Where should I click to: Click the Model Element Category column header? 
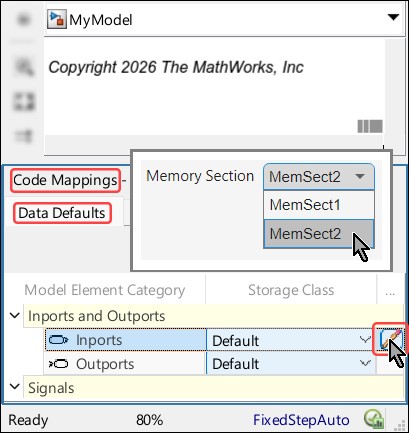(105, 290)
